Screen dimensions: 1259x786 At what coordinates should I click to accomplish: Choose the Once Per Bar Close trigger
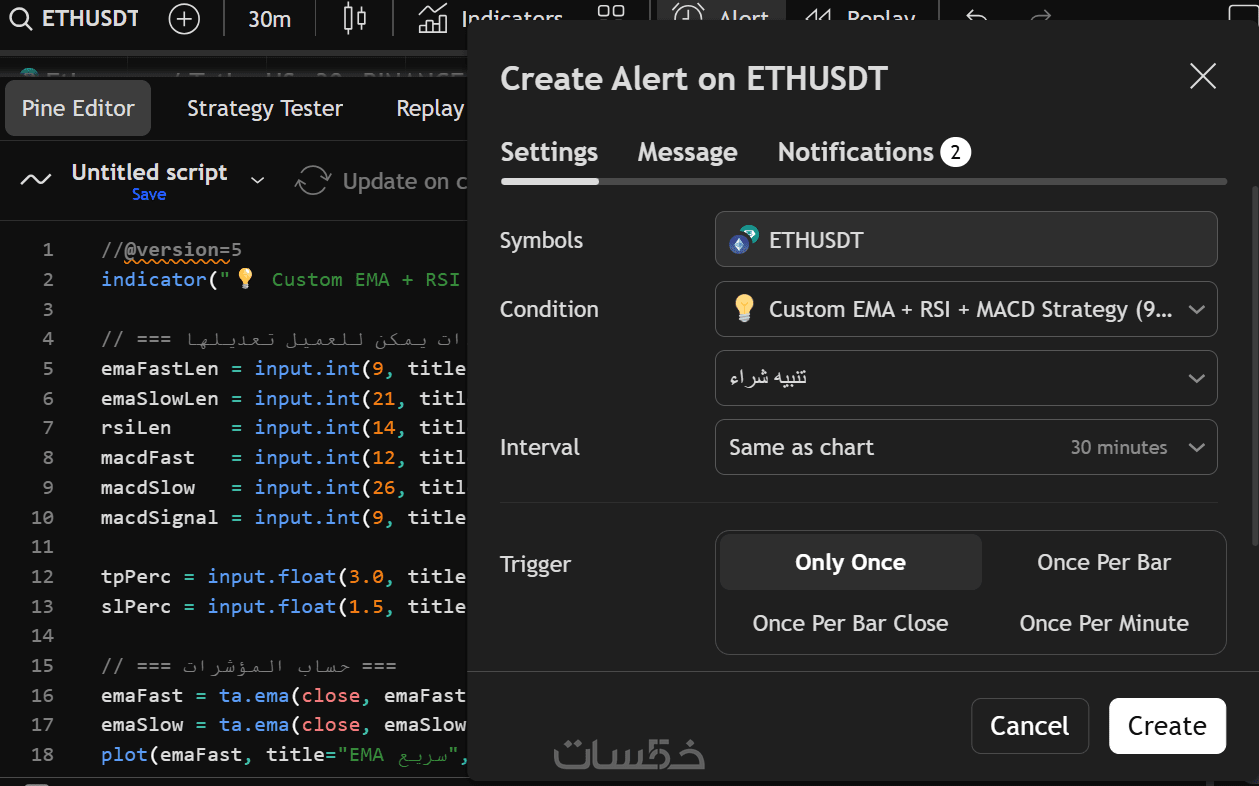coord(850,623)
